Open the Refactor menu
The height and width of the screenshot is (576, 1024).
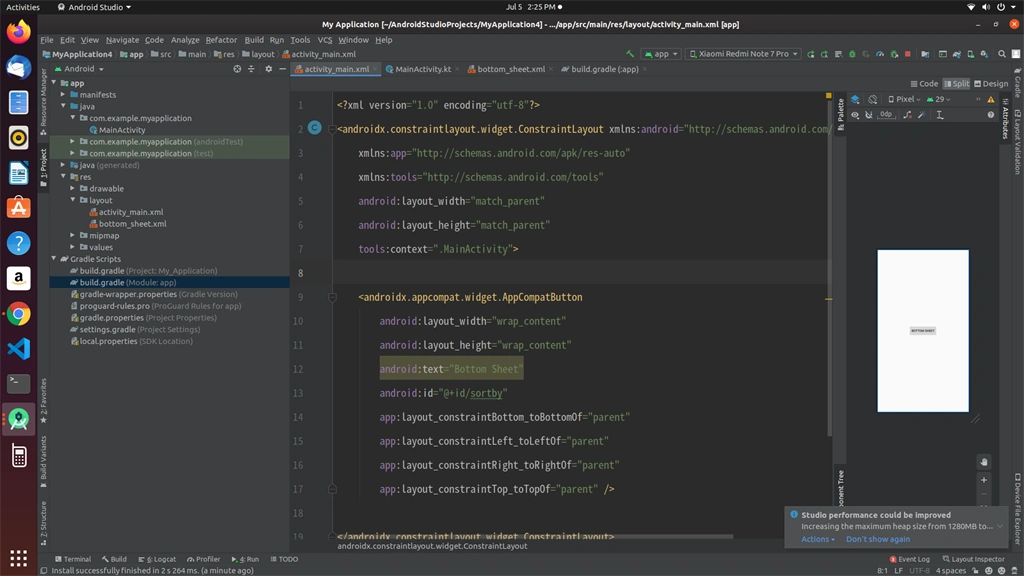221,40
